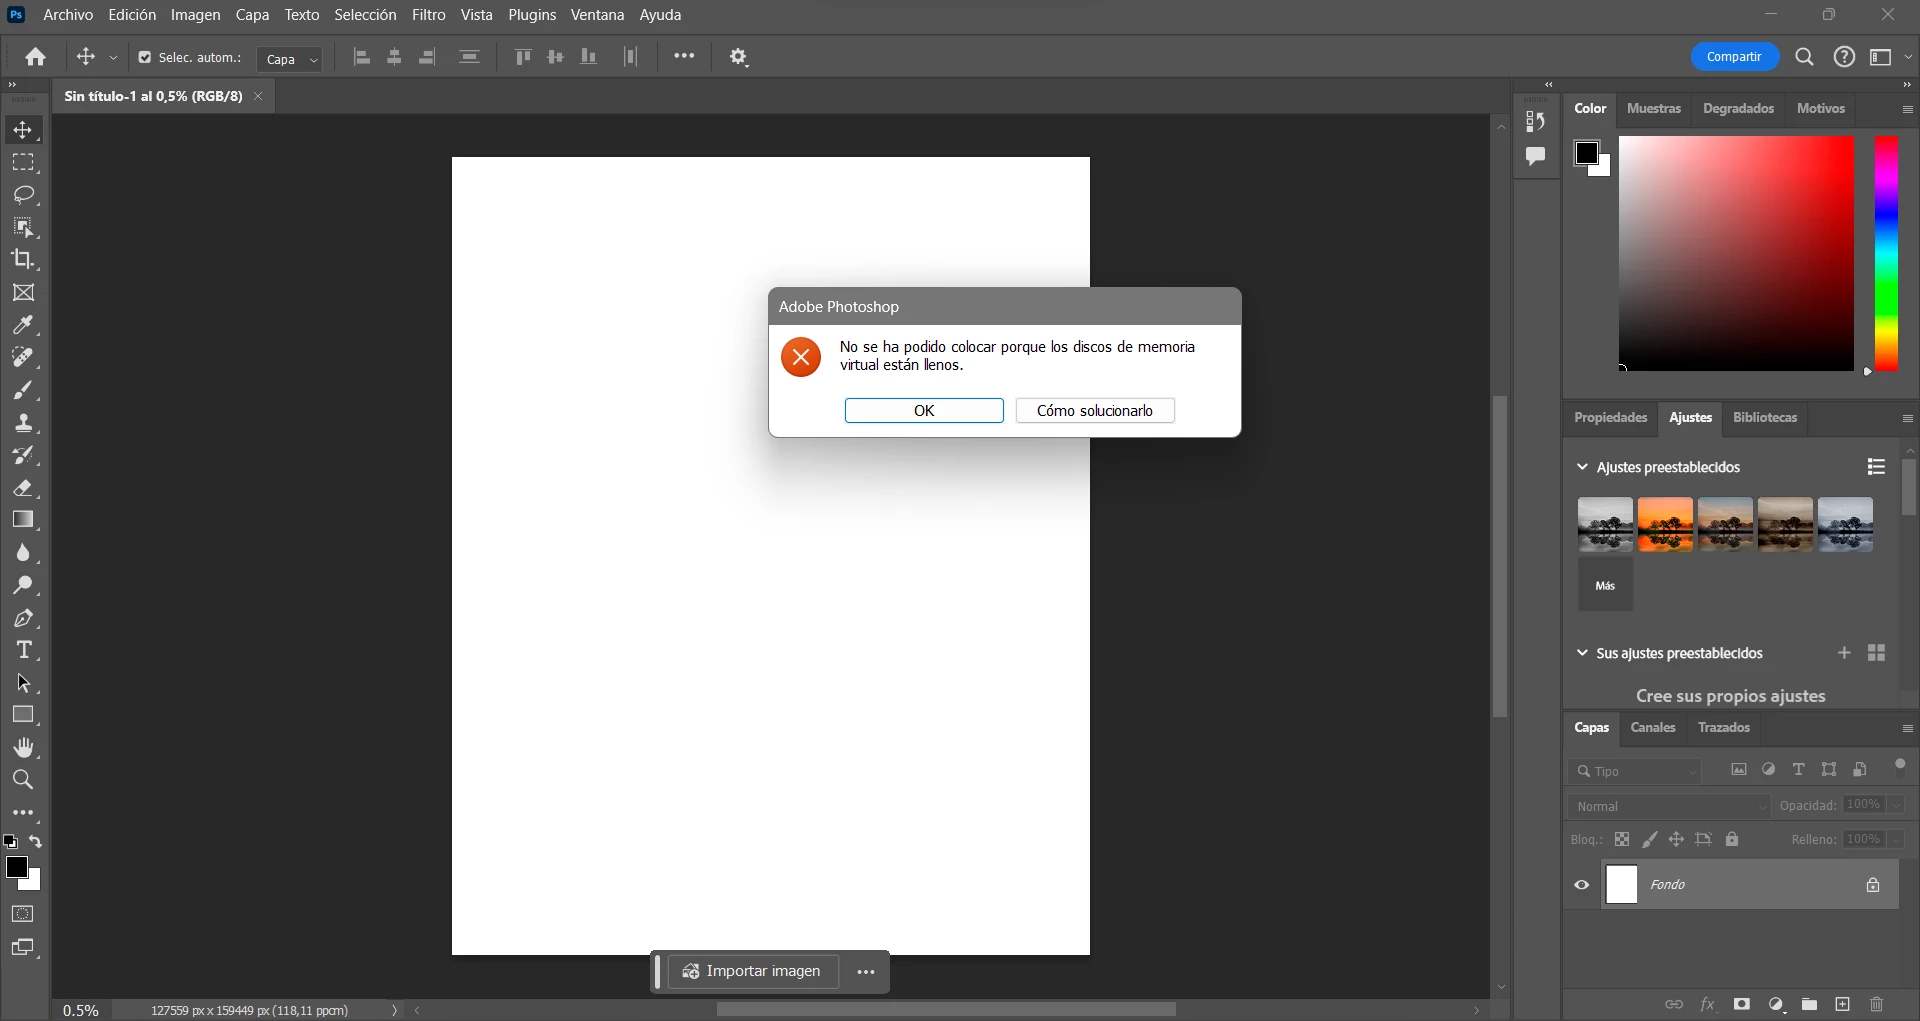
Task: Select the Zoom tool
Action: 23,780
